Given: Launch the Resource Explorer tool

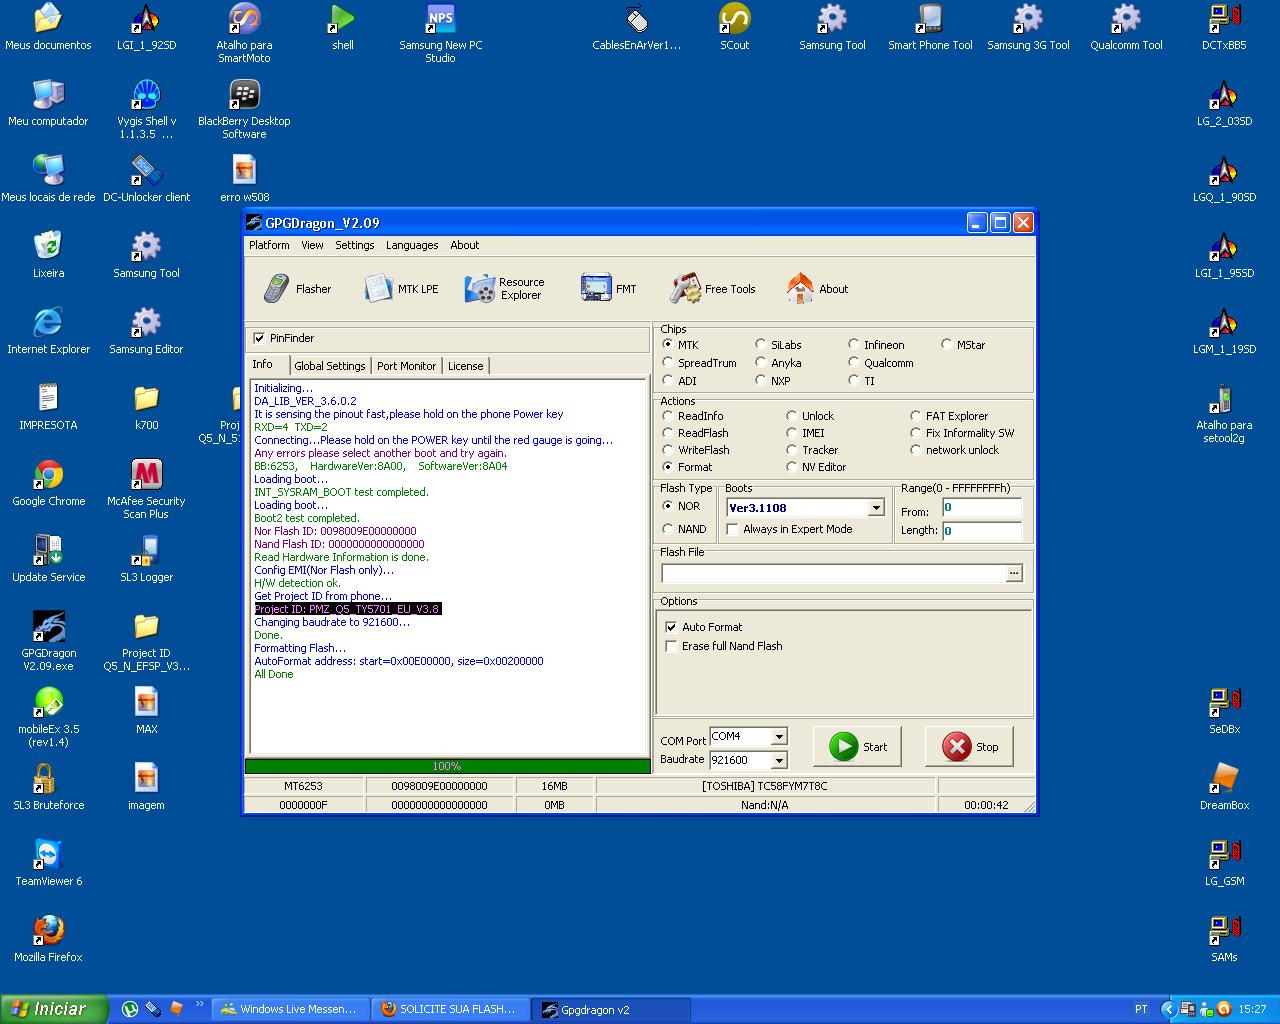Looking at the screenshot, I should point(504,289).
